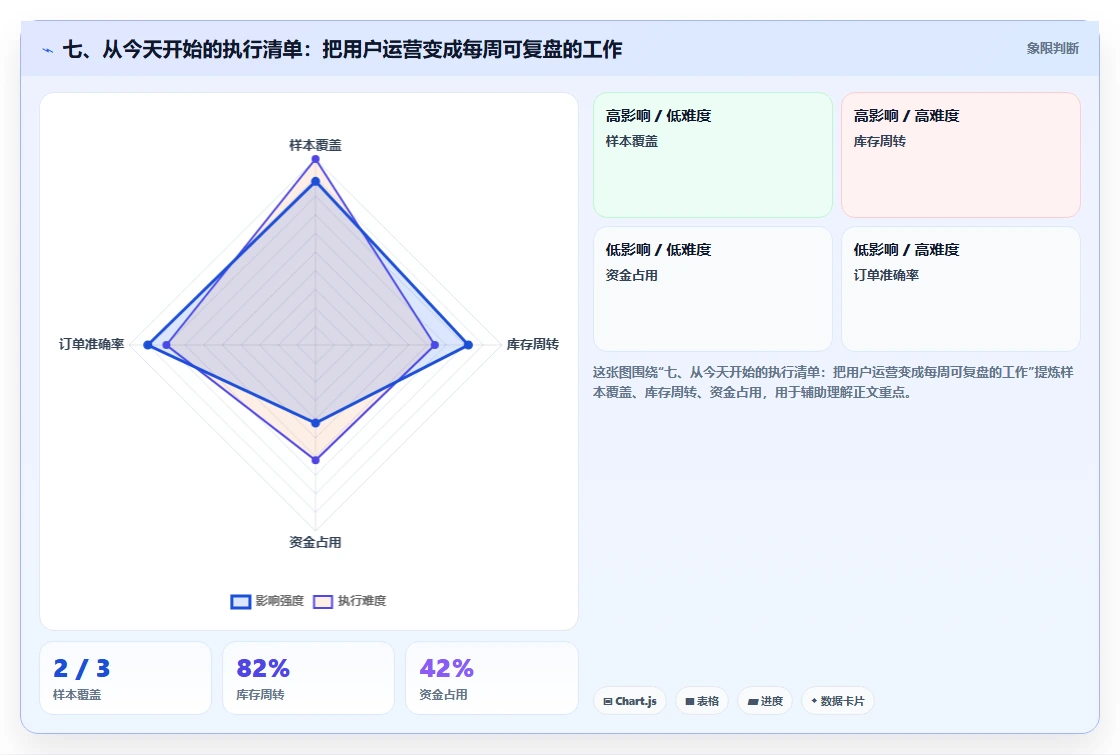Click blue data point on 库存周转 axis
Screen dimensions: 1120x755
click(469, 345)
